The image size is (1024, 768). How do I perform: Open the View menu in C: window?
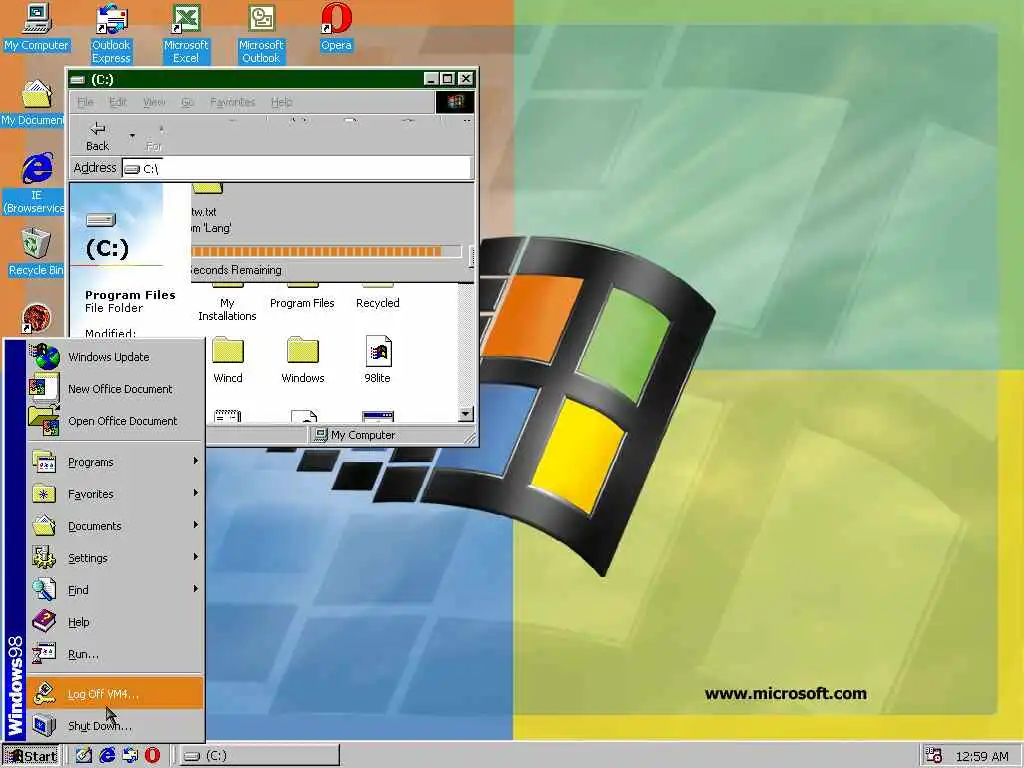(x=153, y=102)
